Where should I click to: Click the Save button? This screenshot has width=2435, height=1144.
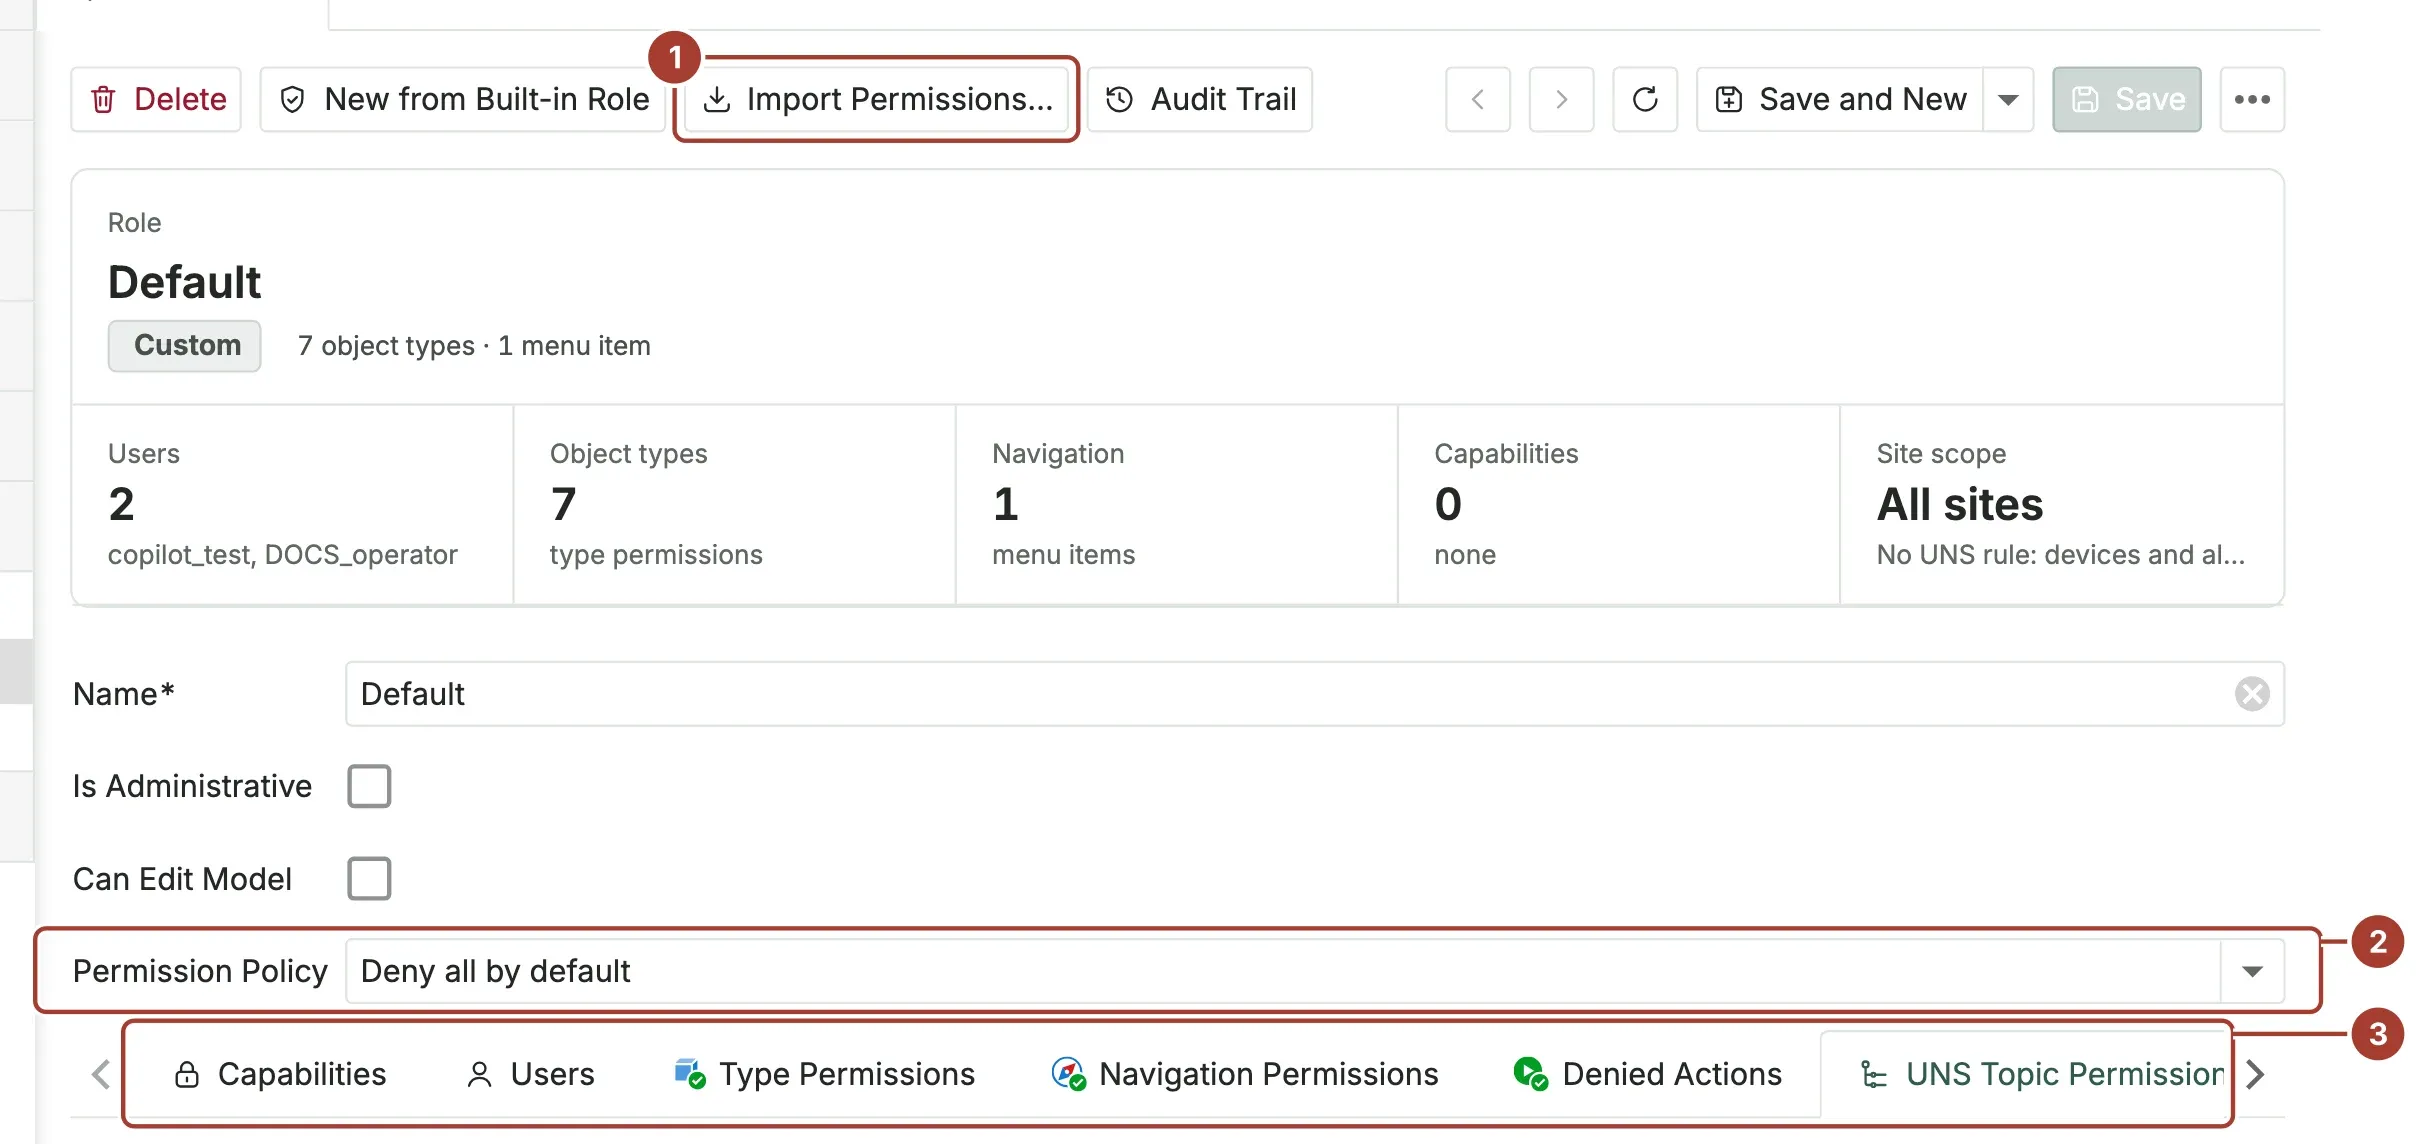click(2127, 99)
